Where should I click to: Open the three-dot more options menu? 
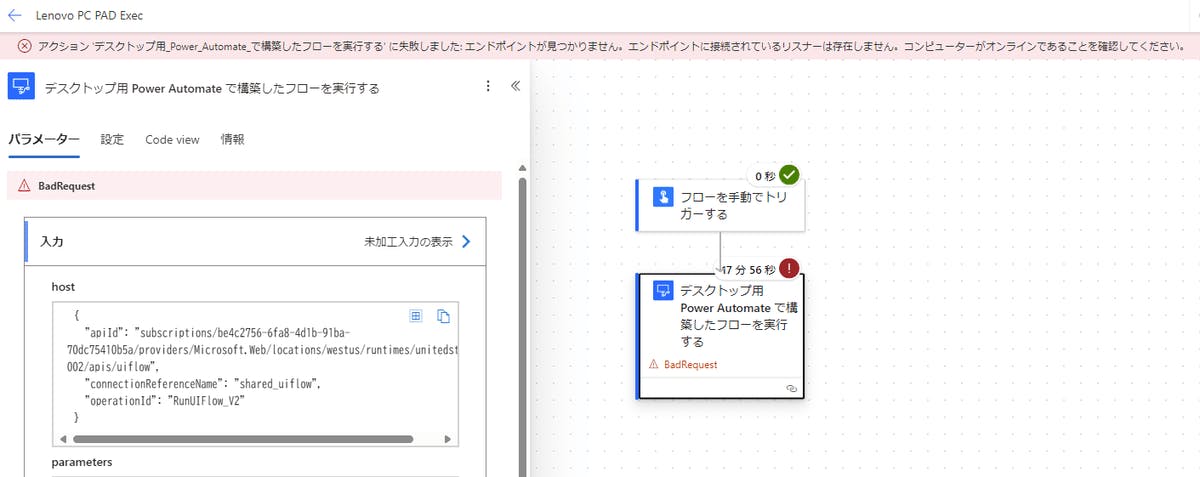click(487, 86)
